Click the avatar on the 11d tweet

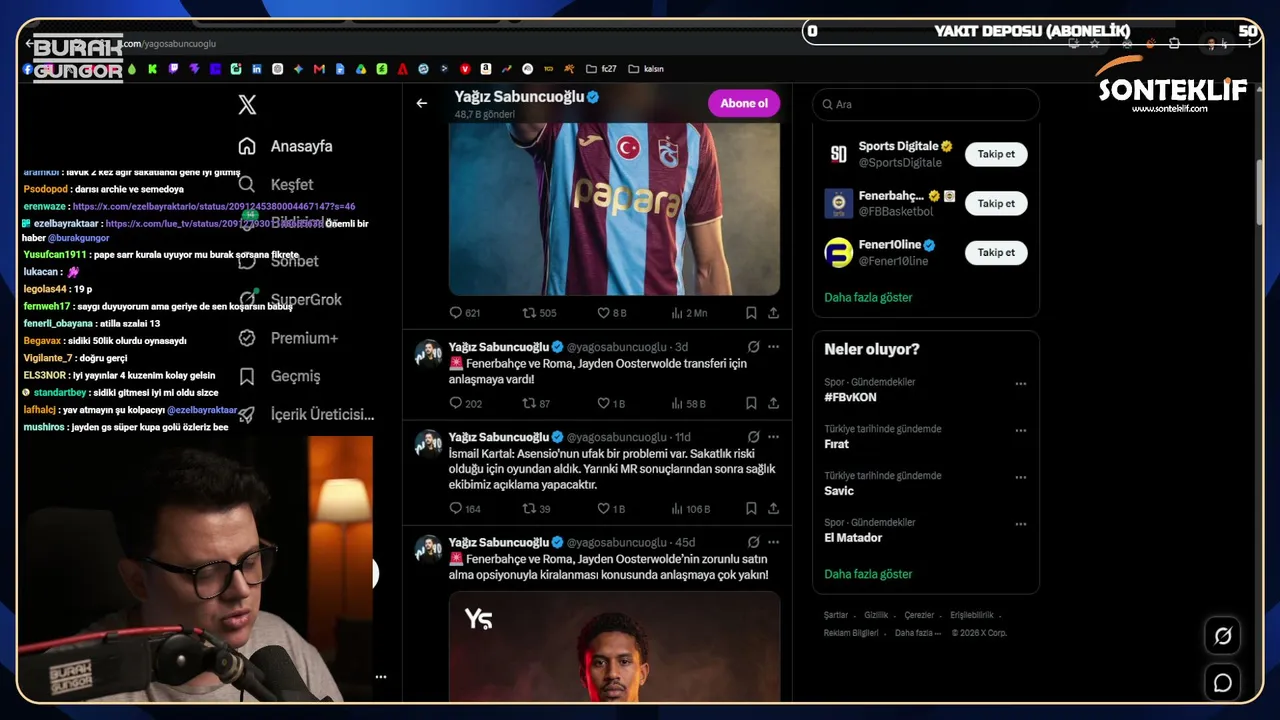point(428,444)
